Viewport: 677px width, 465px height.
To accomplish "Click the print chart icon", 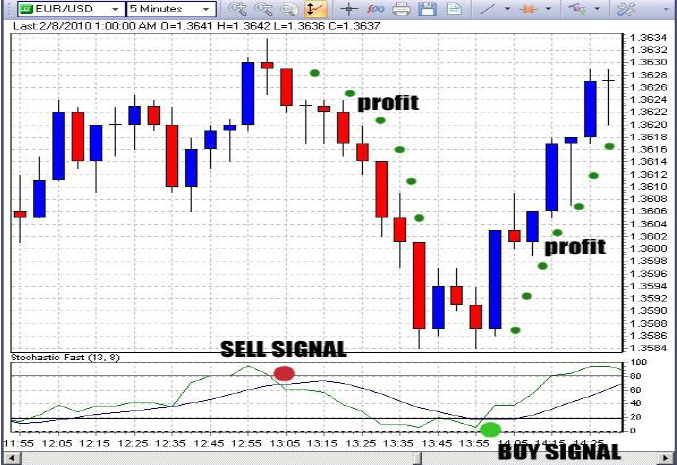I will point(401,9).
